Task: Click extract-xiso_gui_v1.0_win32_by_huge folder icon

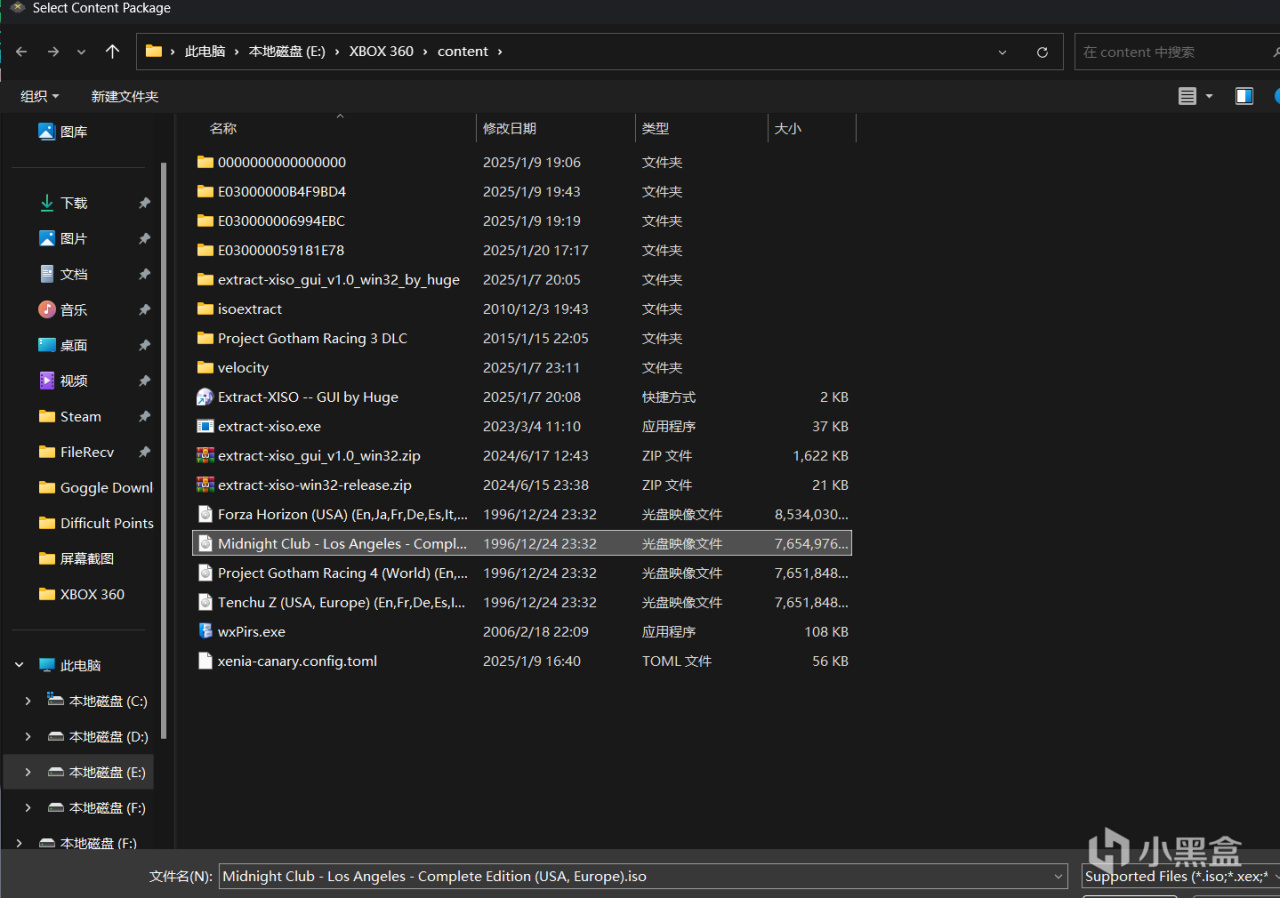Action: pyautogui.click(x=205, y=280)
